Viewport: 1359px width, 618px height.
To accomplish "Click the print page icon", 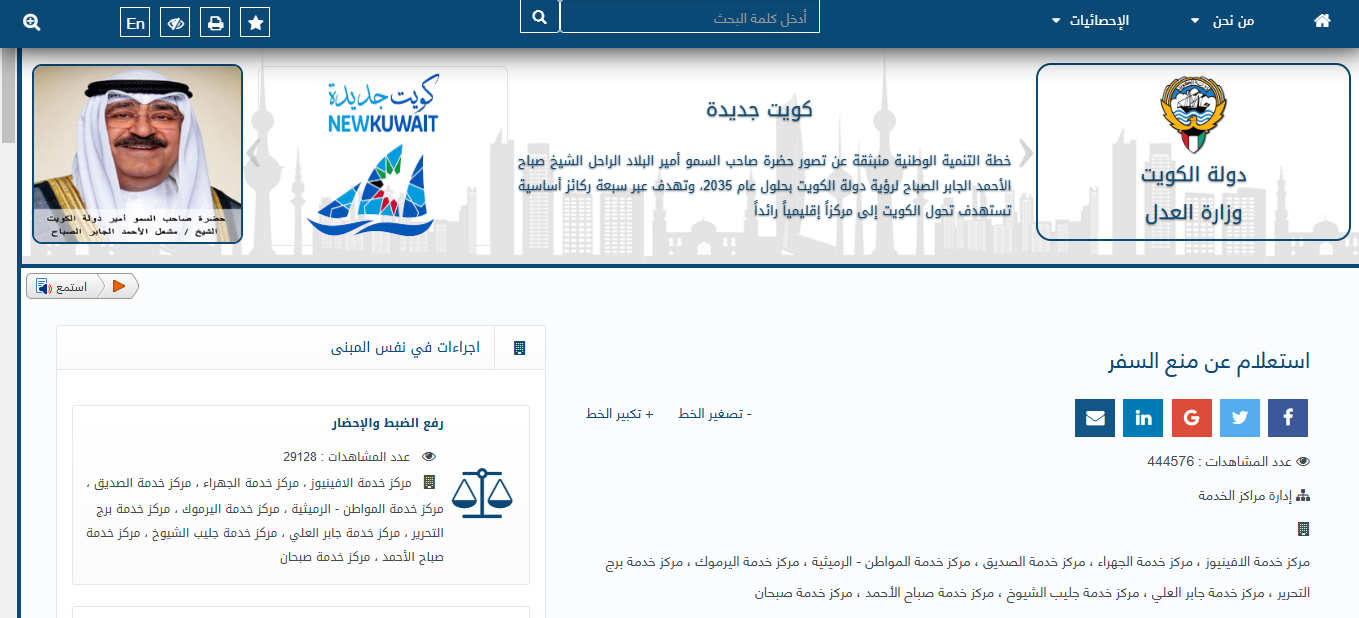I will tap(214, 23).
